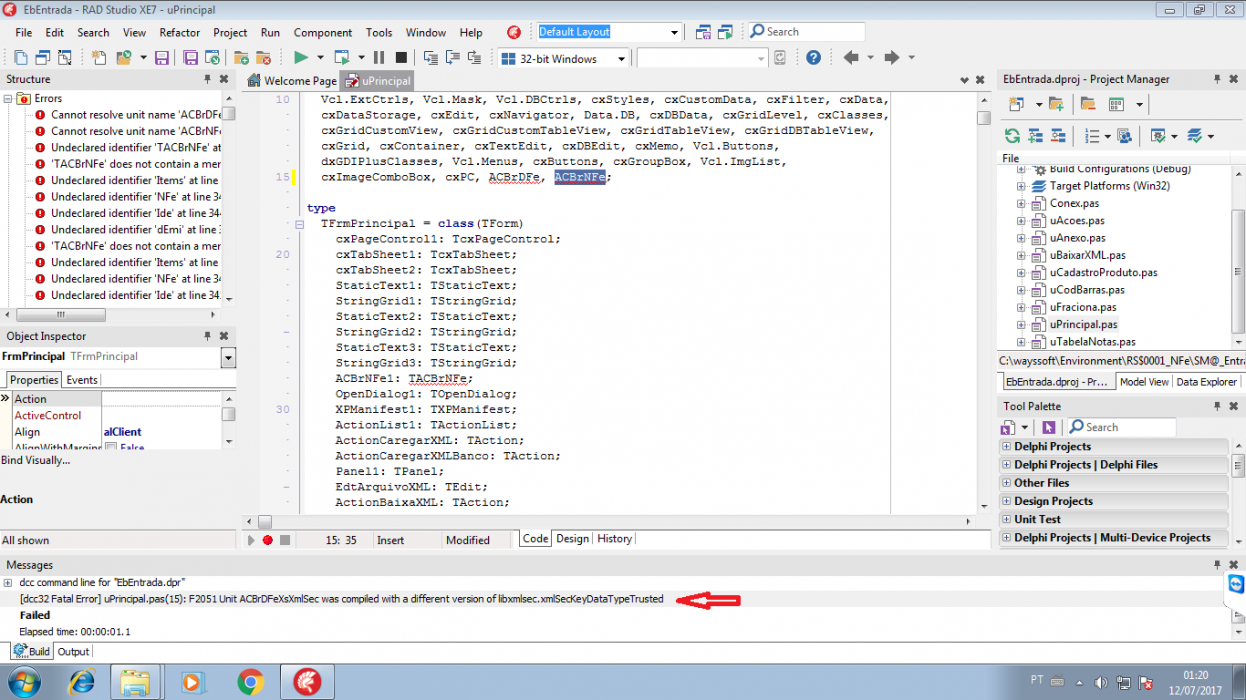Viewport: 1246px width, 700px height.
Task: Open the Run button dropdown arrow
Action: [x=320, y=58]
